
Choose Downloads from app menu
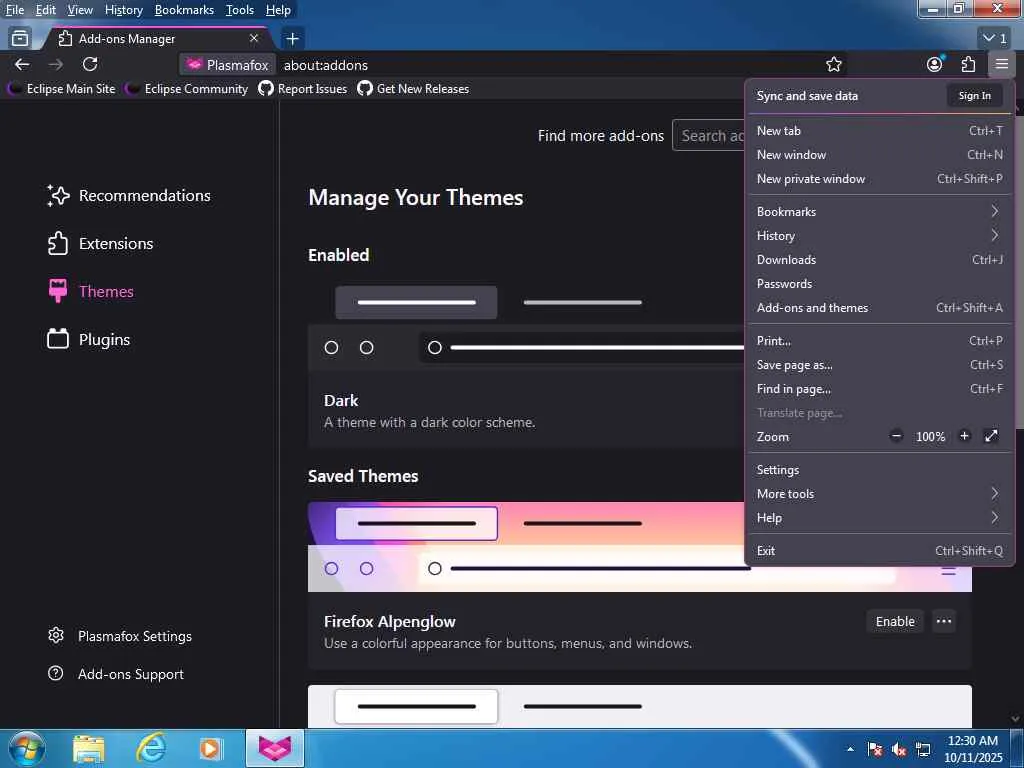[x=878, y=260]
